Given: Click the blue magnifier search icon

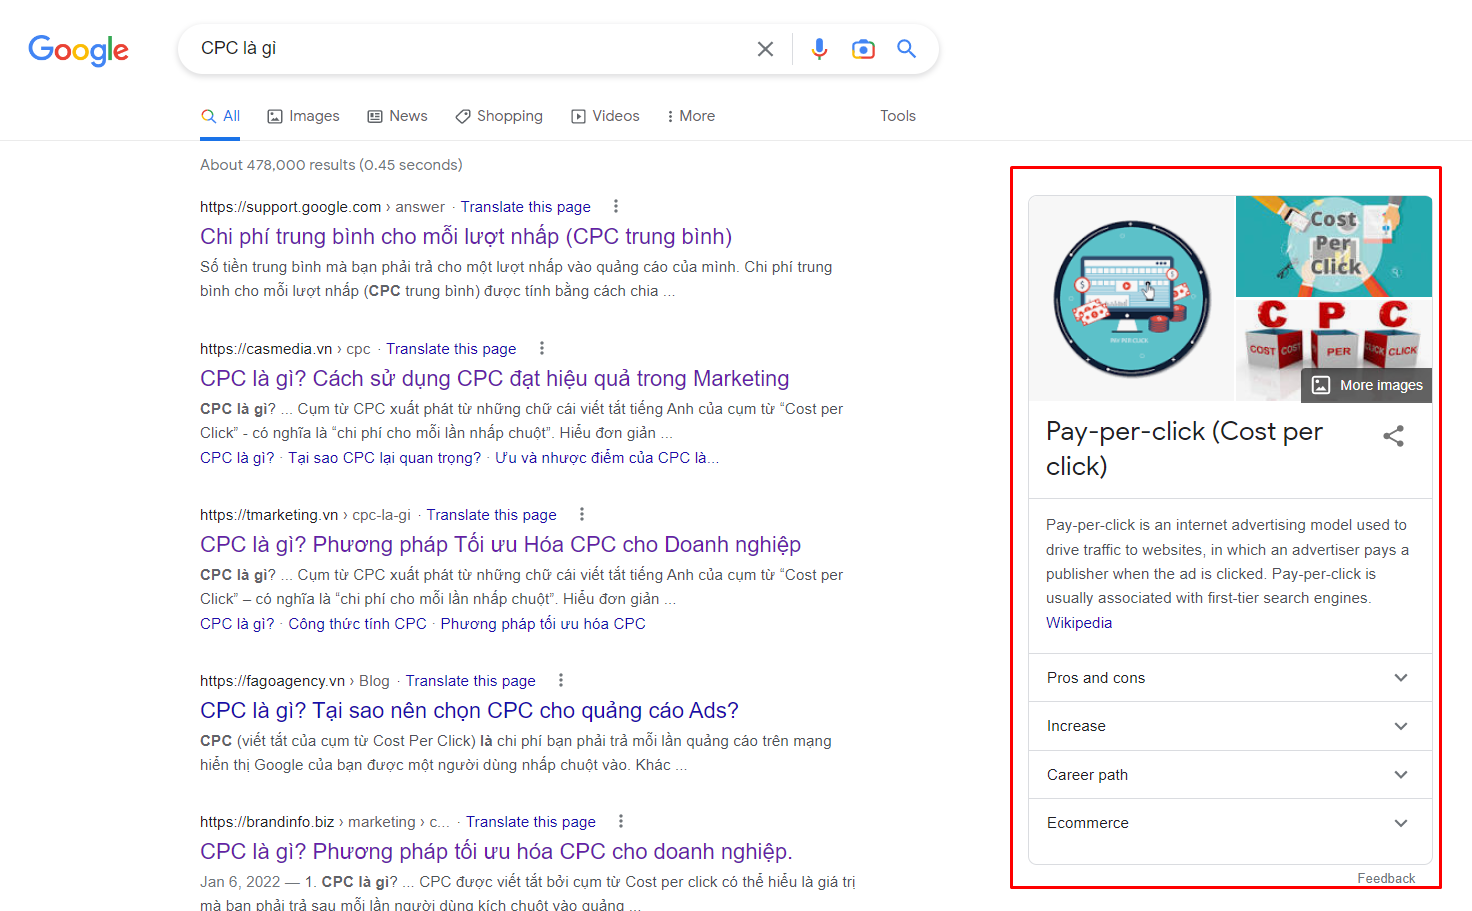Looking at the screenshot, I should click(x=906, y=48).
